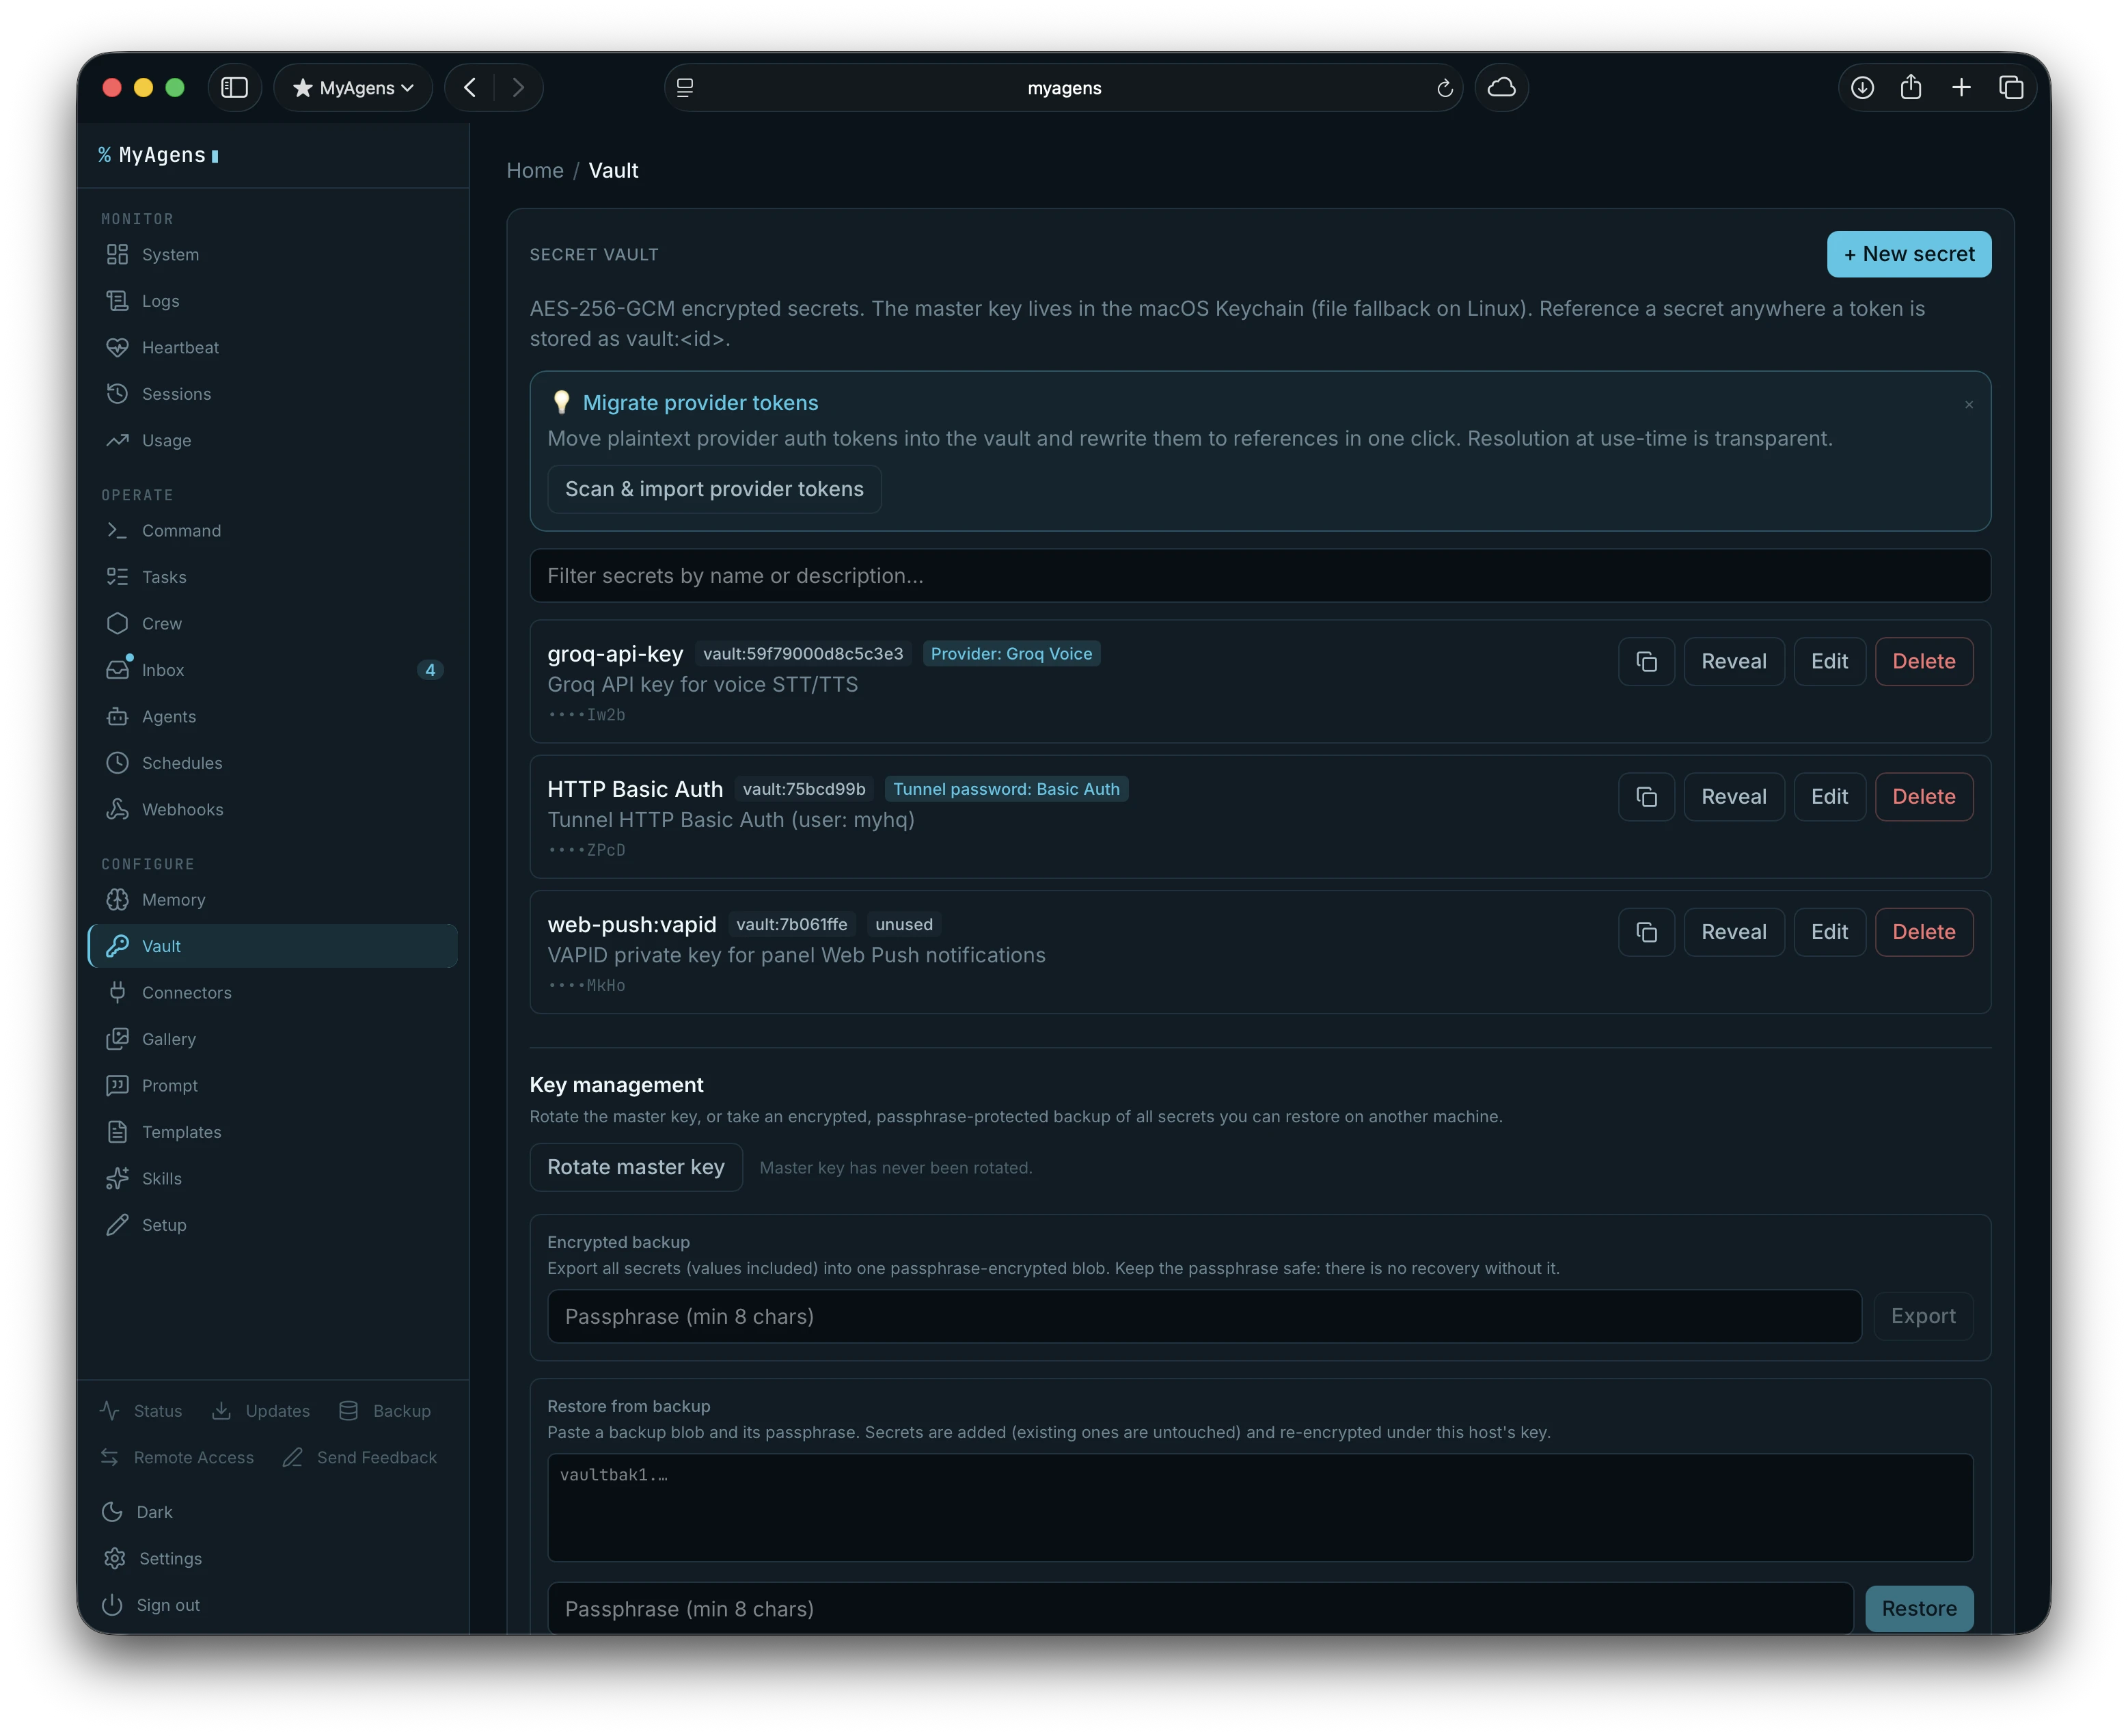The image size is (2128, 1736).
Task: Click the Provider: Groq Voice tag
Action: pos(1011,653)
